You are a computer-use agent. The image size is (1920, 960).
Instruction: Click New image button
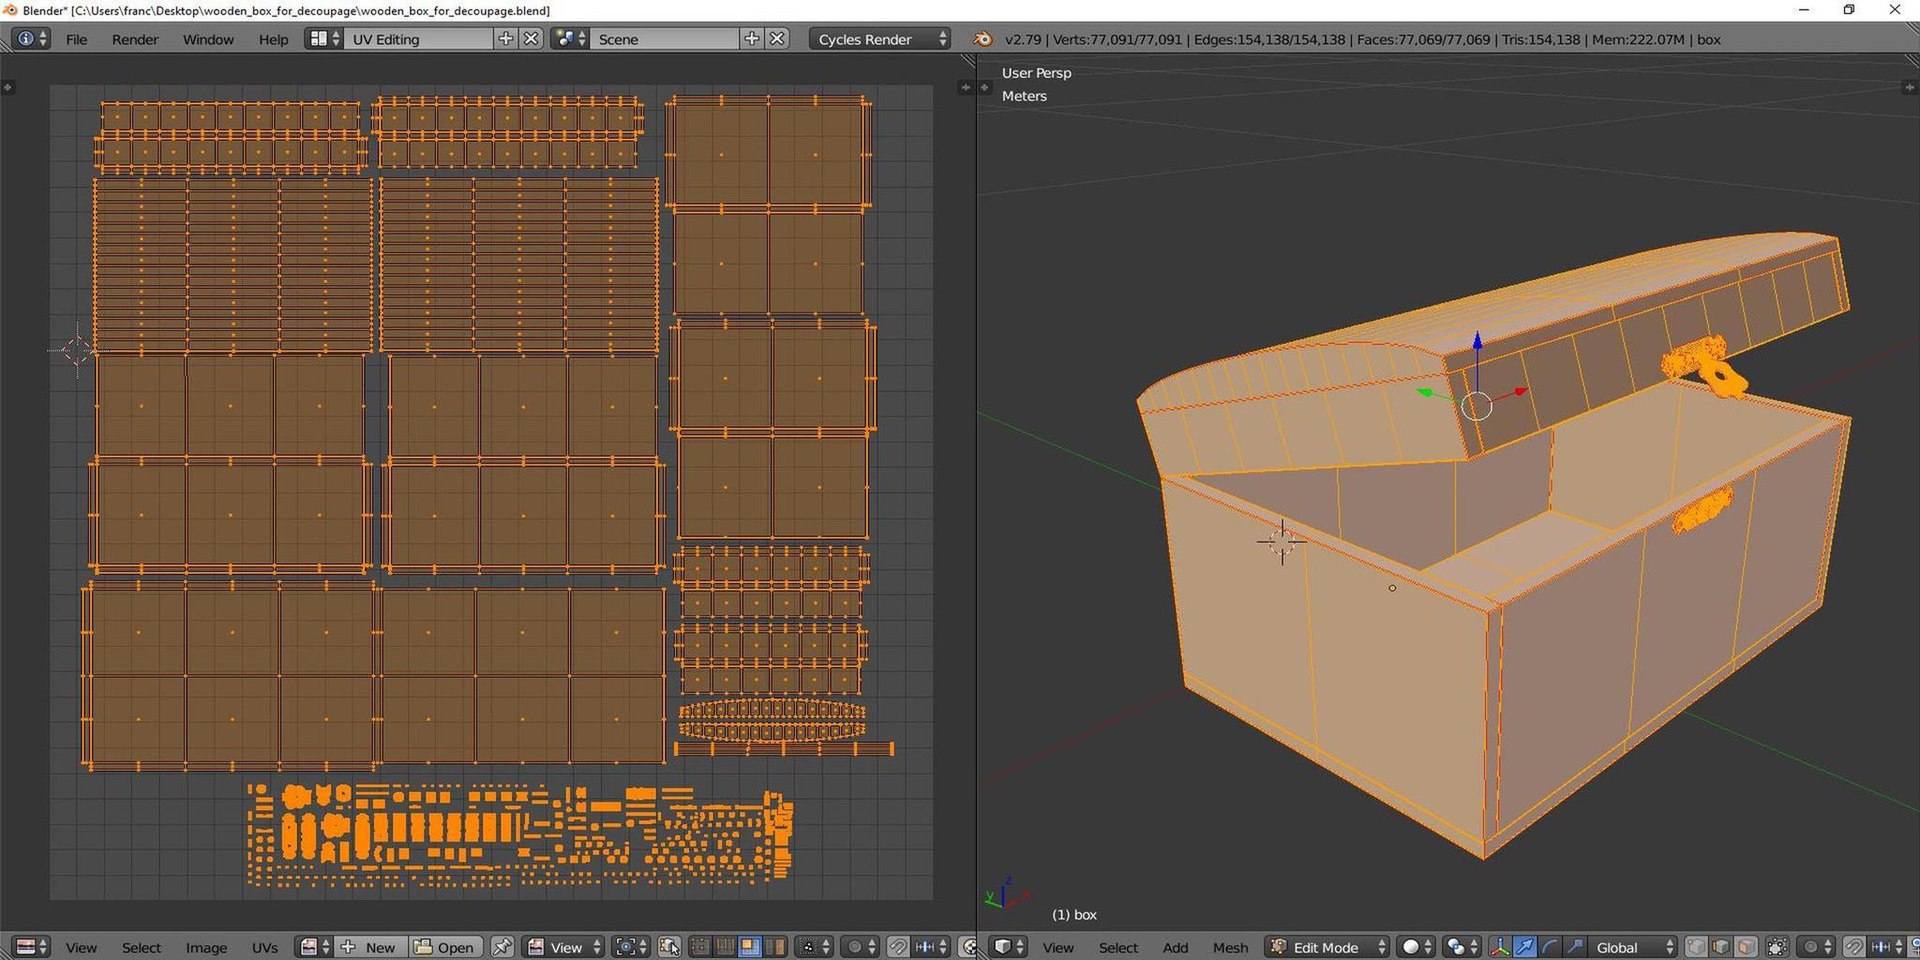pos(369,947)
